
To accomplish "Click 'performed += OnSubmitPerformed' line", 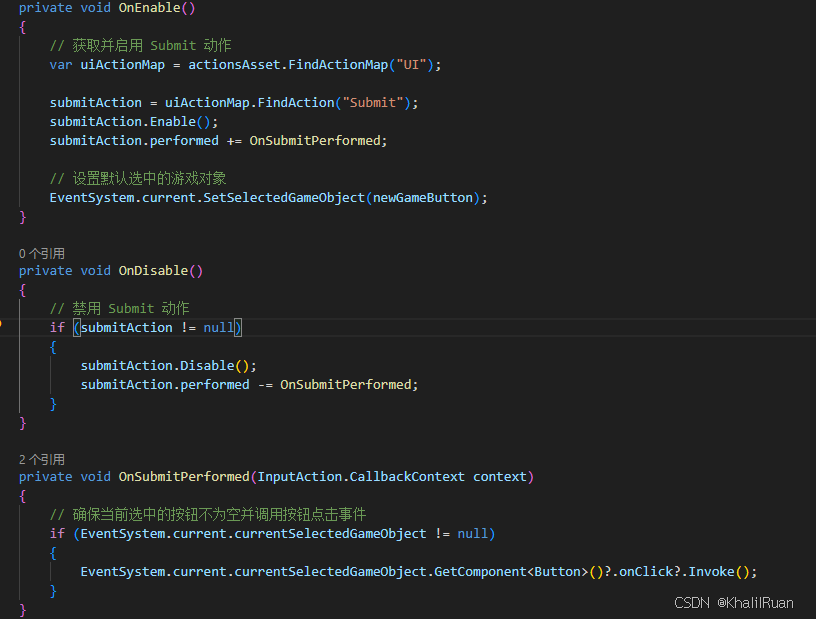I will 219,141.
